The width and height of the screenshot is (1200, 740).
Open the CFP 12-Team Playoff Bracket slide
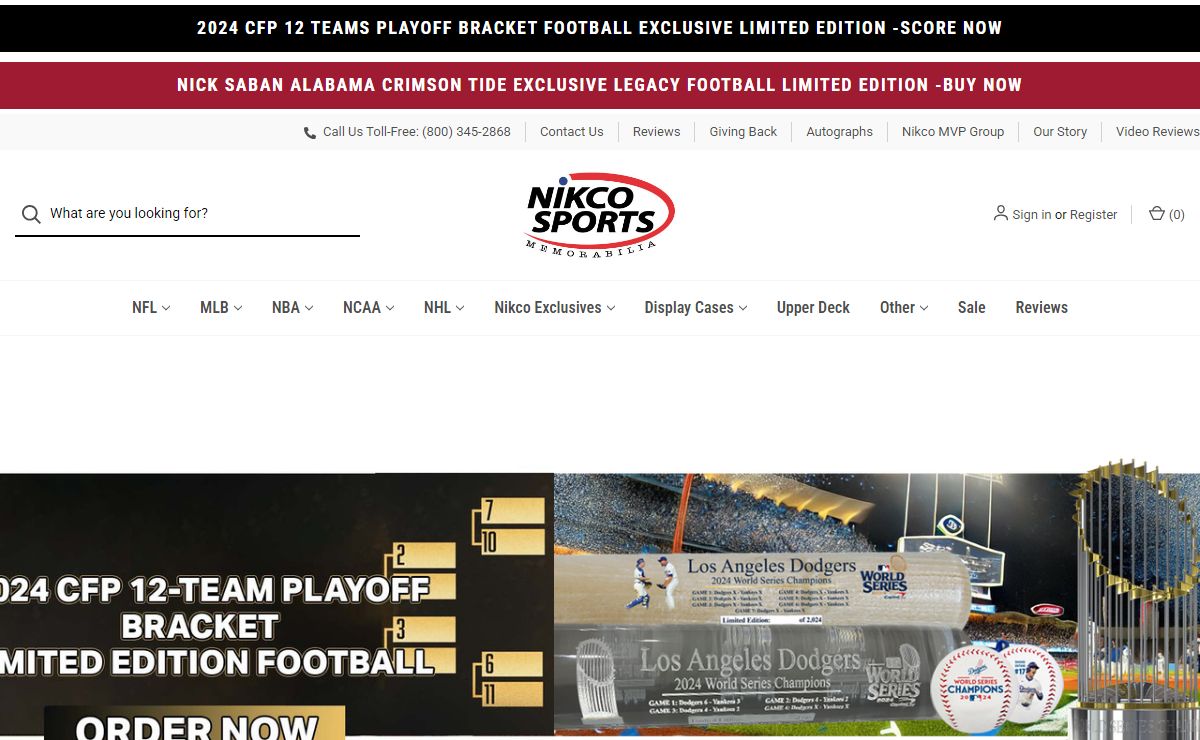[x=277, y=606]
